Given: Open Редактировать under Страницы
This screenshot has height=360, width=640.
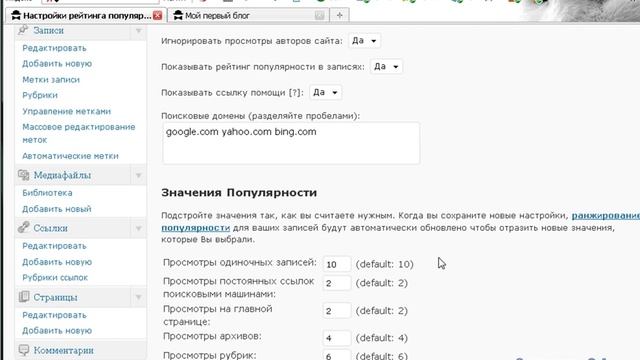Looking at the screenshot, I should [x=54, y=315].
